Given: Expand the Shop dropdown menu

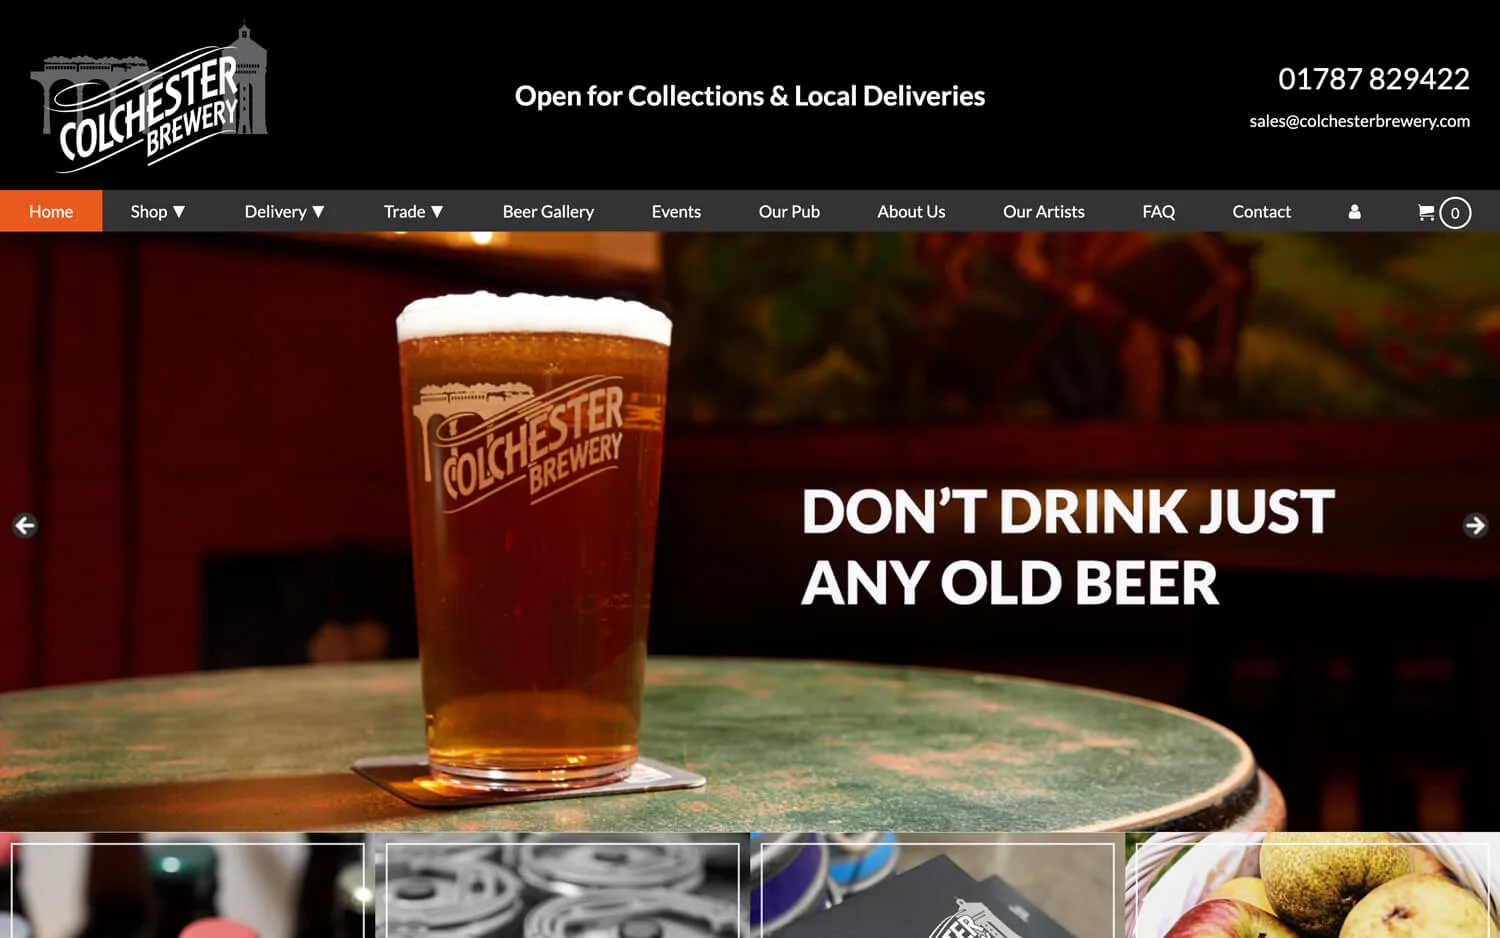Looking at the screenshot, I should tap(157, 211).
